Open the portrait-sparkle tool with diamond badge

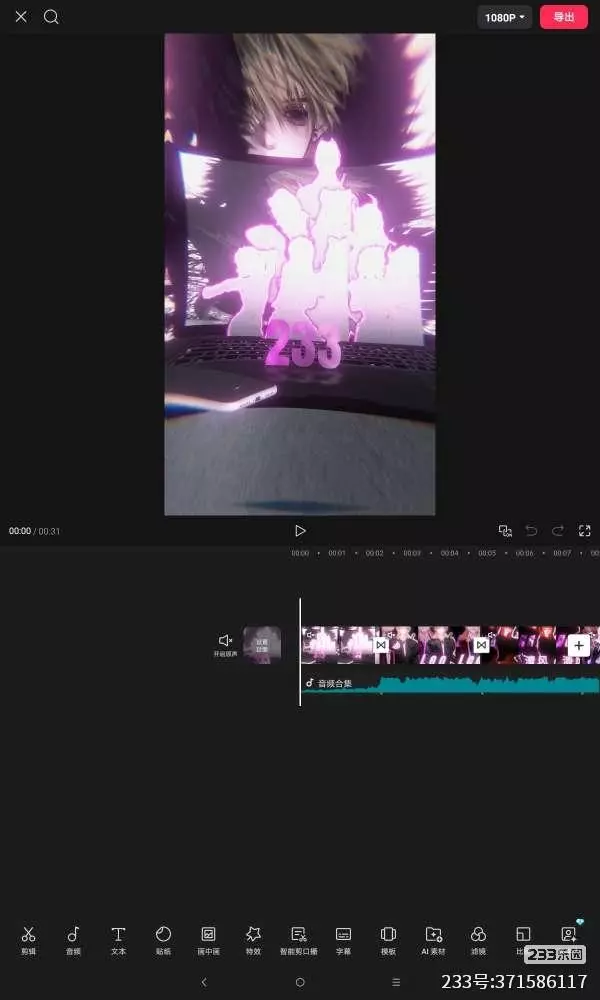569,934
